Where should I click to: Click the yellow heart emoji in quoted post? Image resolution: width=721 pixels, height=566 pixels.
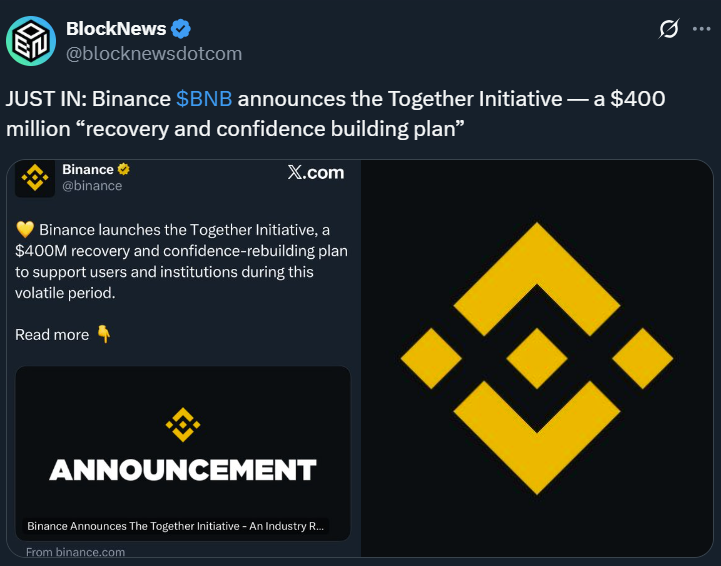(x=25, y=230)
